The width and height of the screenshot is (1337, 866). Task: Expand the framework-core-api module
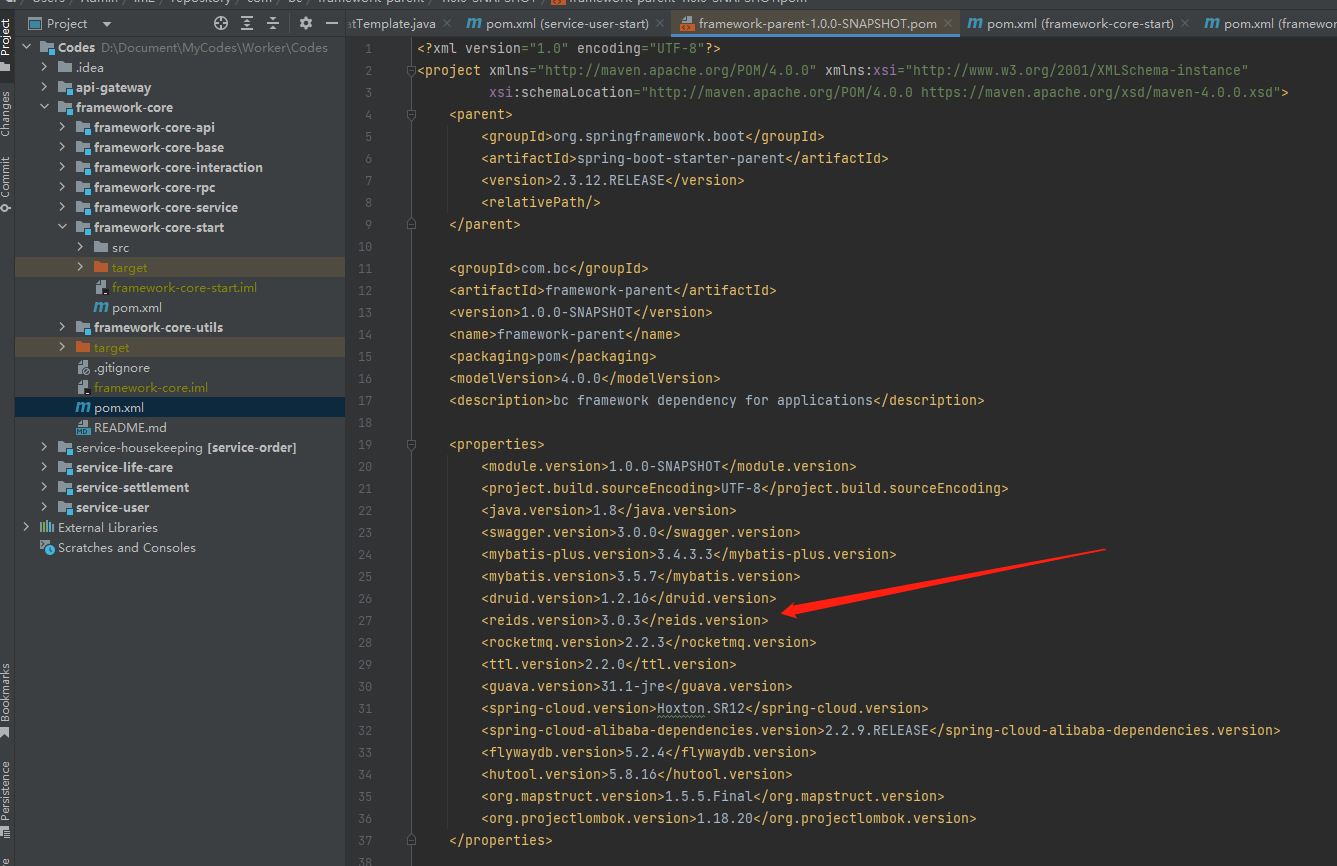63,127
